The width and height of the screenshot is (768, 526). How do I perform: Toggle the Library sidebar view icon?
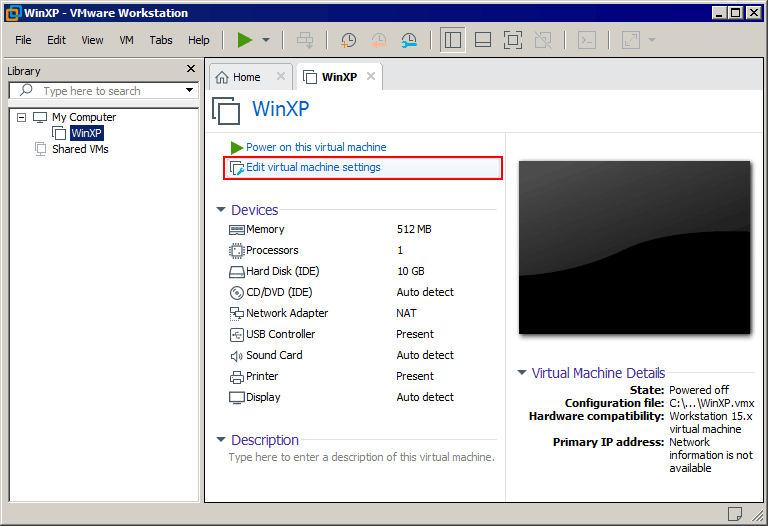[x=452, y=40]
